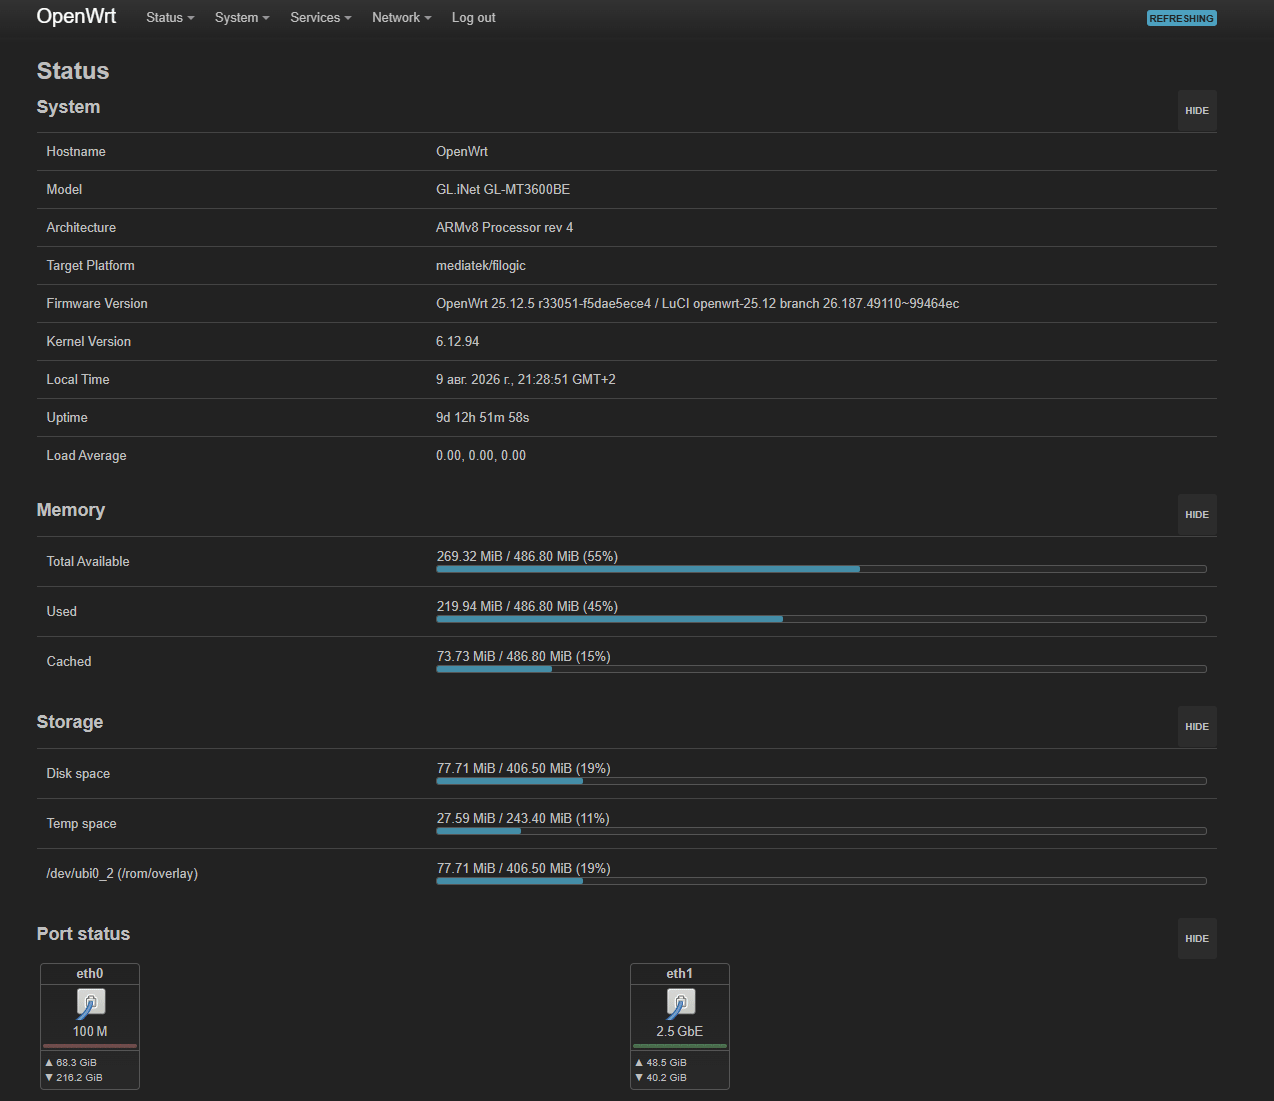Hide the Storage section
This screenshot has width=1274, height=1101.
coord(1197,727)
